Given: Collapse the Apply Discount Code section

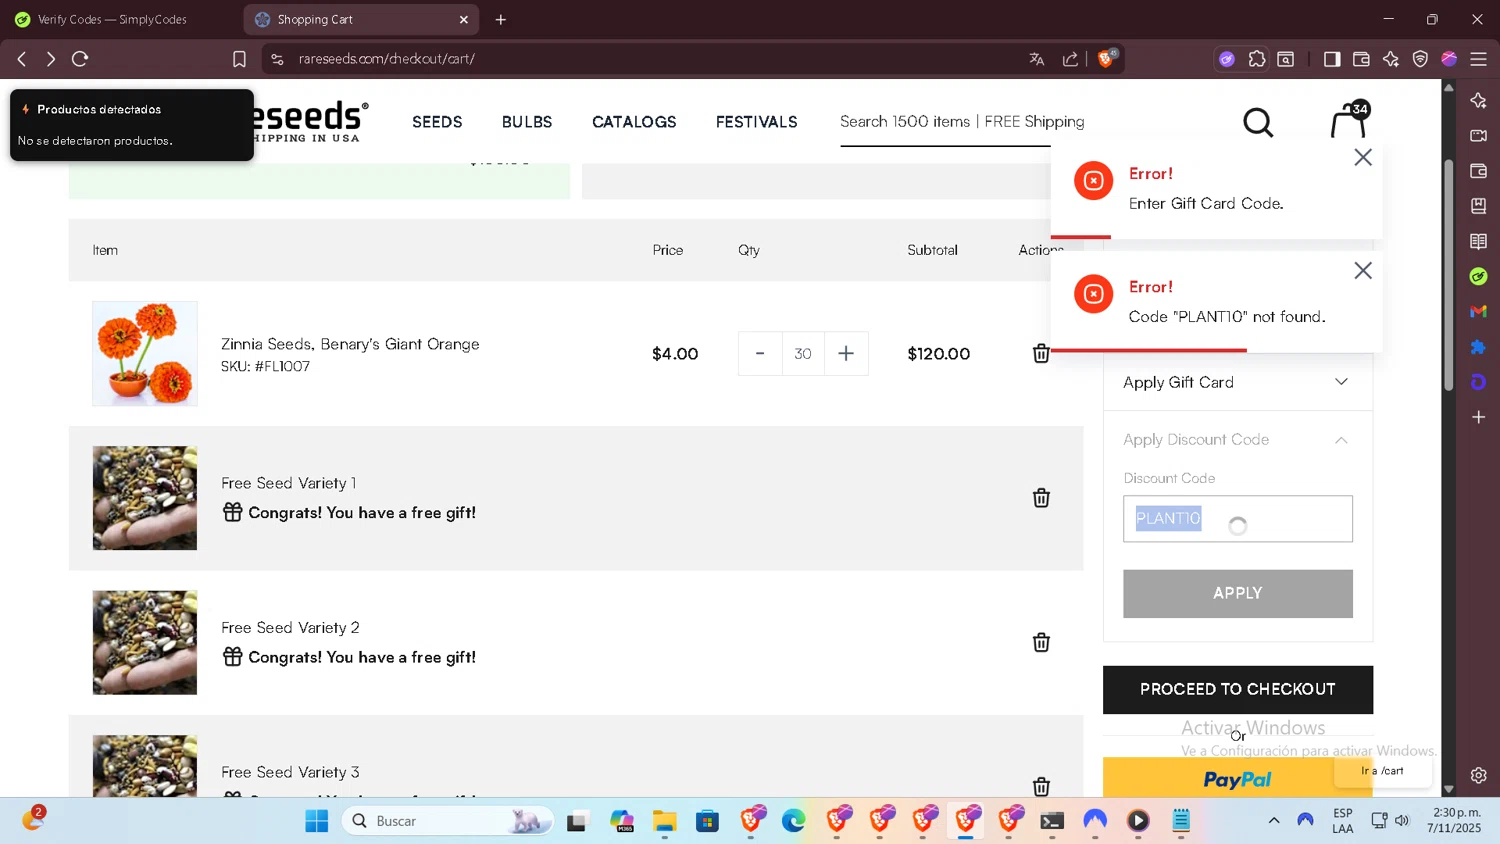Looking at the screenshot, I should click(1237, 440).
